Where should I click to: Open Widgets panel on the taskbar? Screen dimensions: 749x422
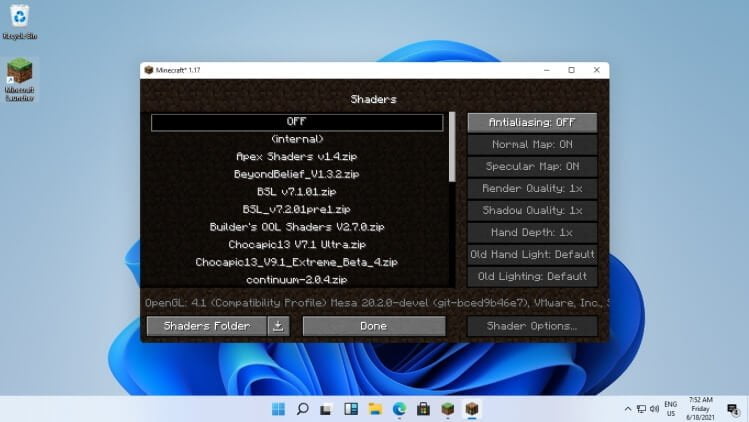(x=351, y=409)
